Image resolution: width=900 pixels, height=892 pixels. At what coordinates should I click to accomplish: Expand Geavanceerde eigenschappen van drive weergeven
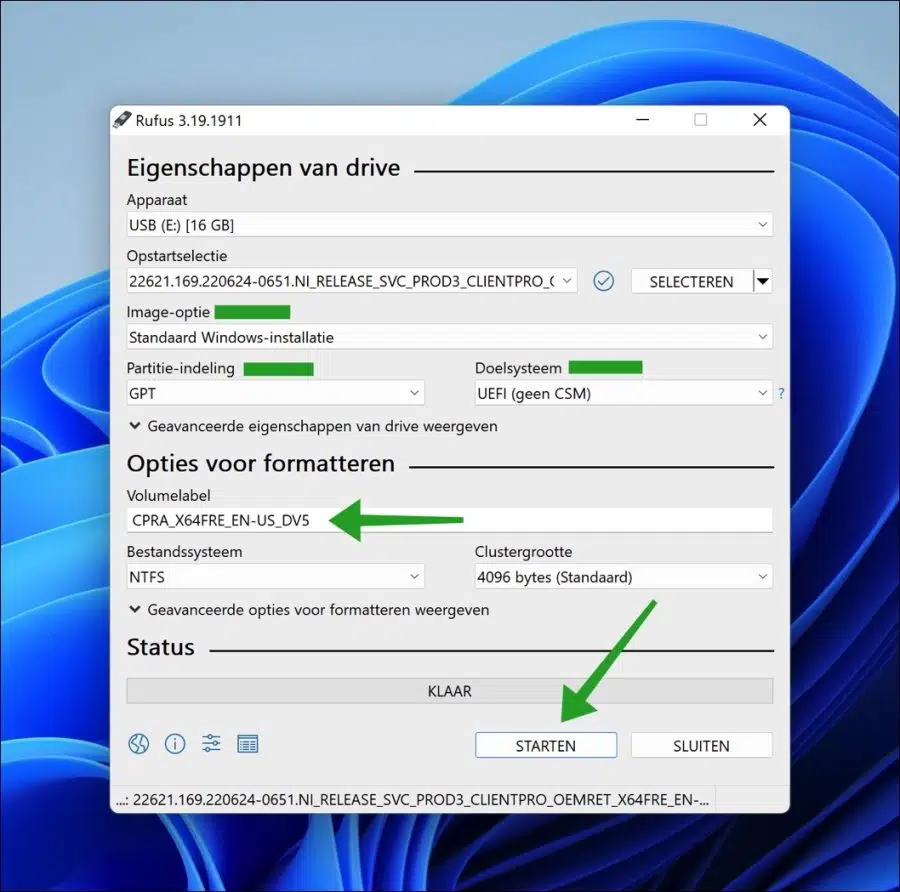tap(313, 426)
